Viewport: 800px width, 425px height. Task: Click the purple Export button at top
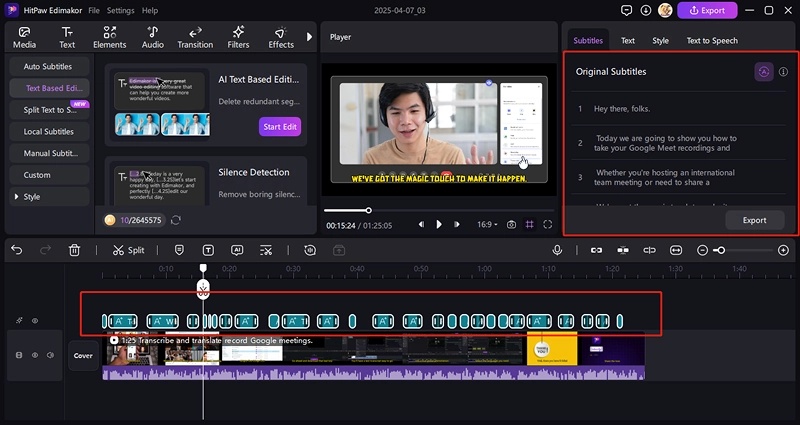(707, 10)
